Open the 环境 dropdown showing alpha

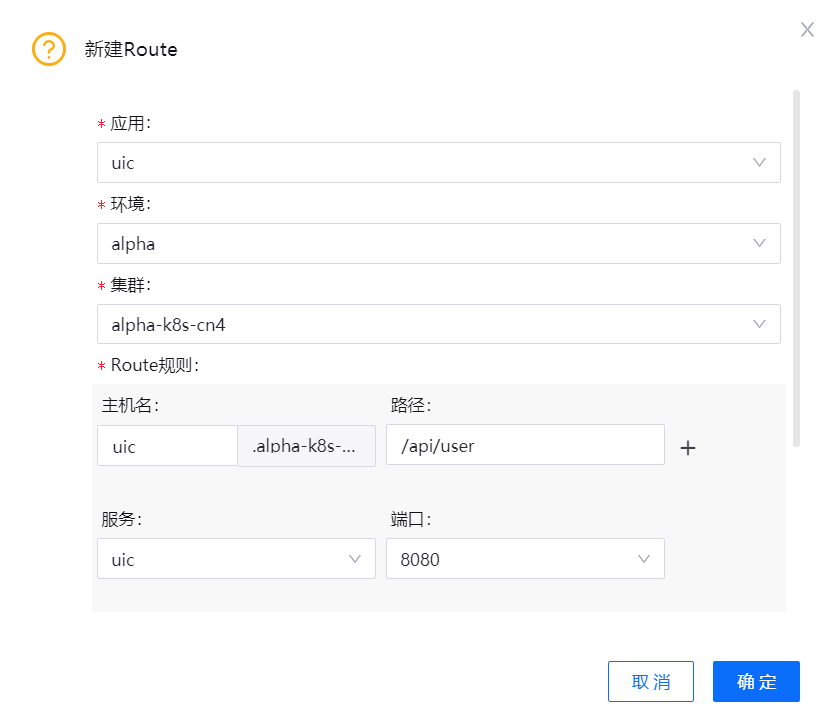pos(420,243)
